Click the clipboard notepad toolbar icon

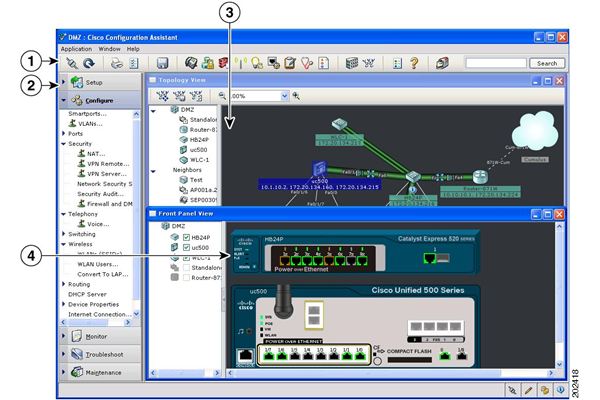[x=290, y=63]
